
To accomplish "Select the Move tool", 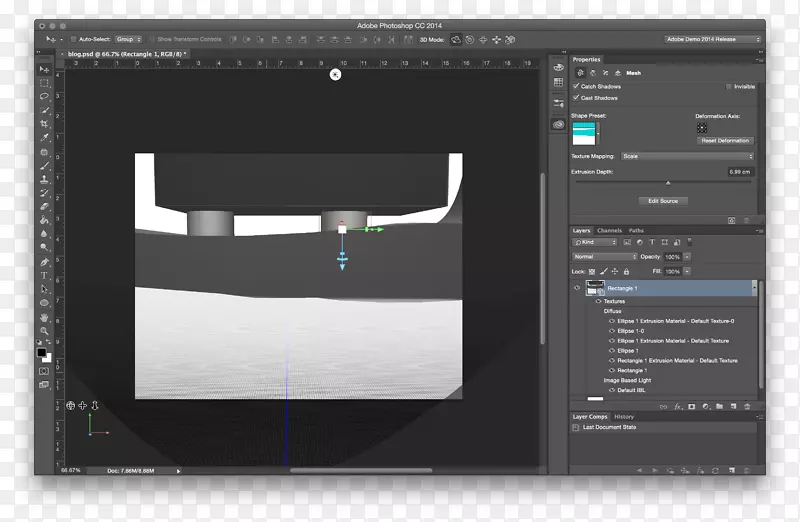I will (44, 69).
